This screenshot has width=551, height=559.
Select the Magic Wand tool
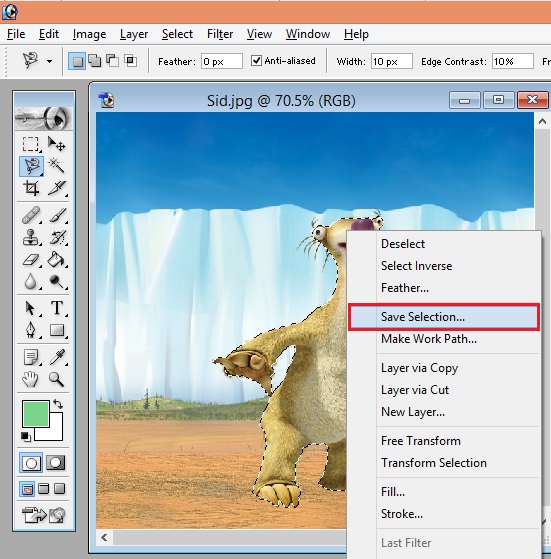pos(56,166)
